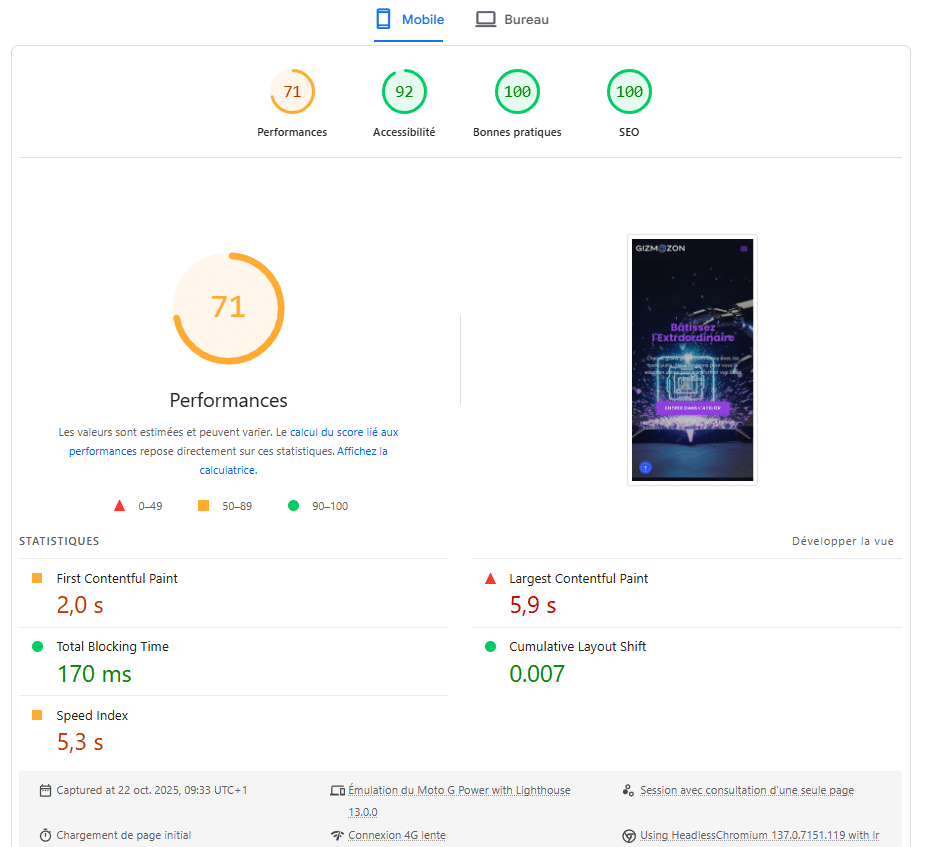
Task: Jump to Bonnes pratiques score gauge
Action: click(517, 93)
